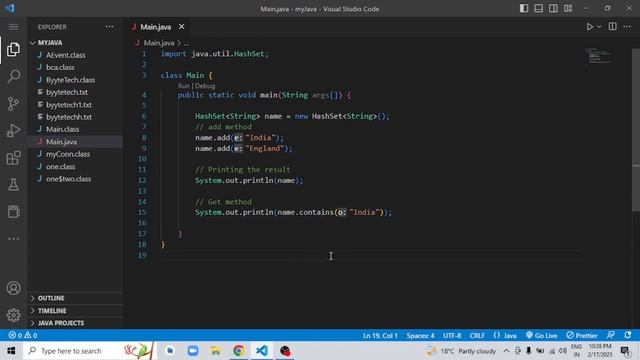Open the Manage settings gear
This screenshot has width=640, height=360.
pos(13,315)
